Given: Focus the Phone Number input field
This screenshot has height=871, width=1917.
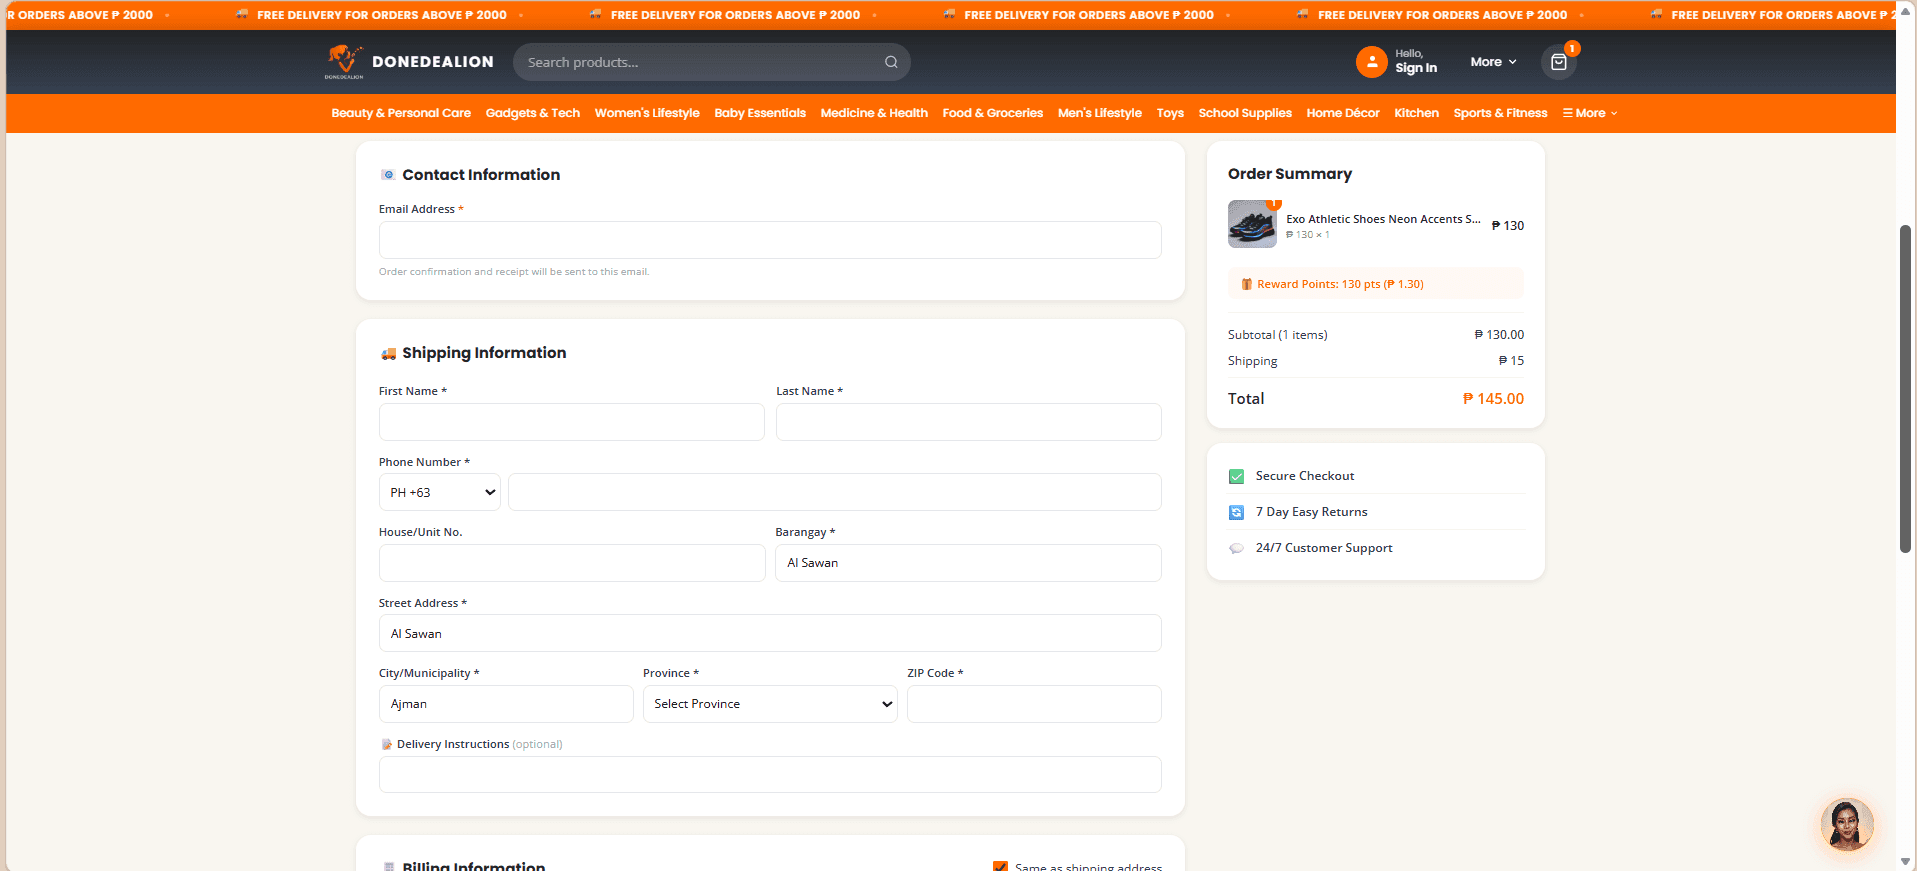Looking at the screenshot, I should point(835,492).
